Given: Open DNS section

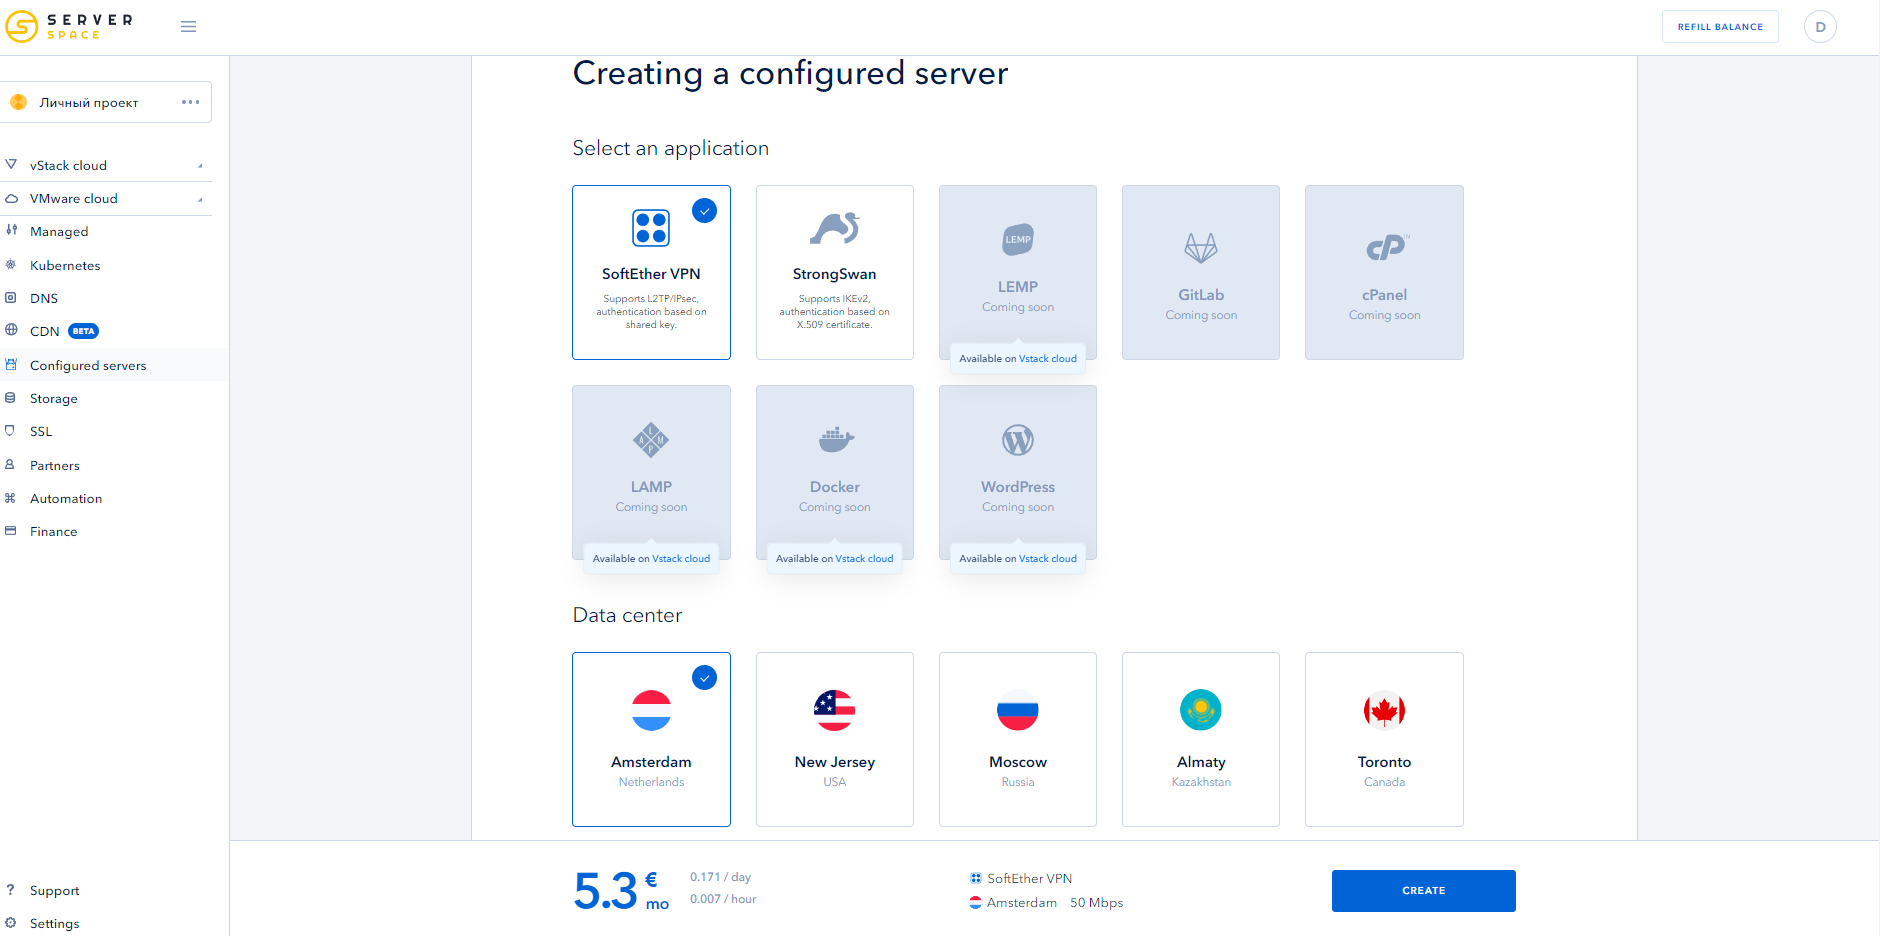Looking at the screenshot, I should pos(44,298).
